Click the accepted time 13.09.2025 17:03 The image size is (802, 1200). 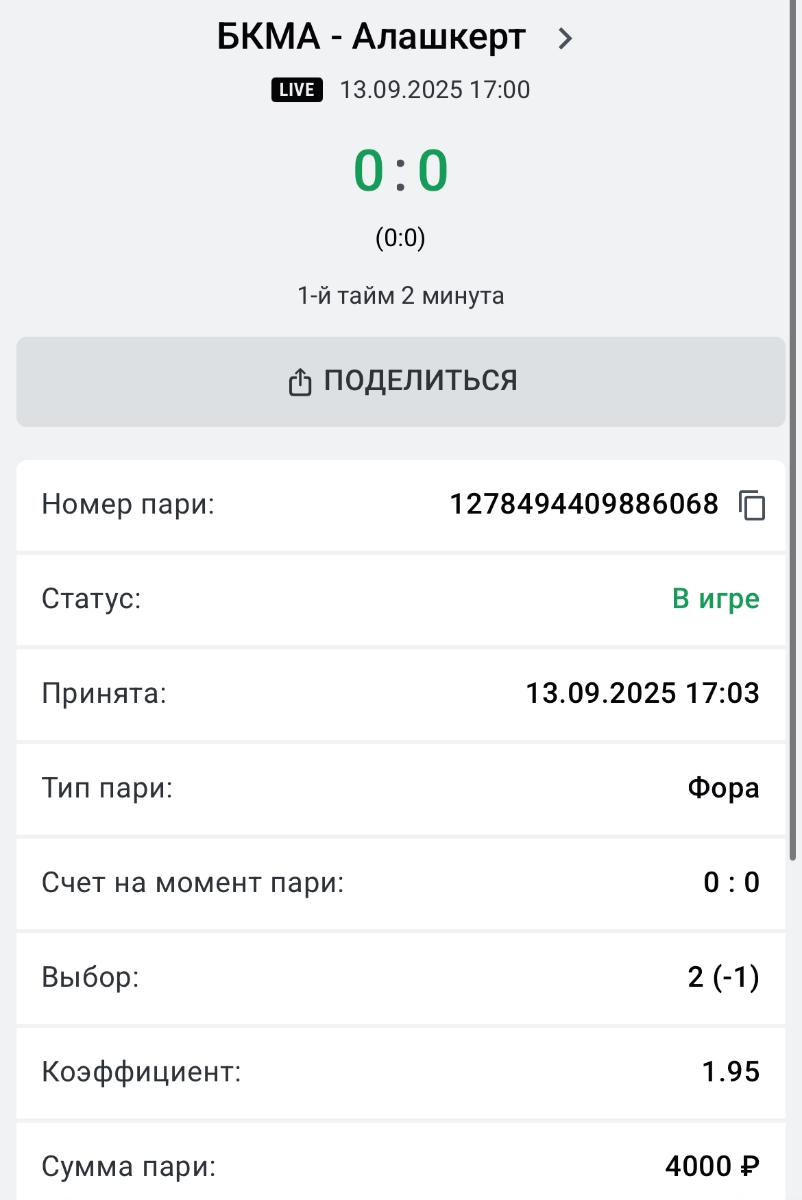coord(642,693)
